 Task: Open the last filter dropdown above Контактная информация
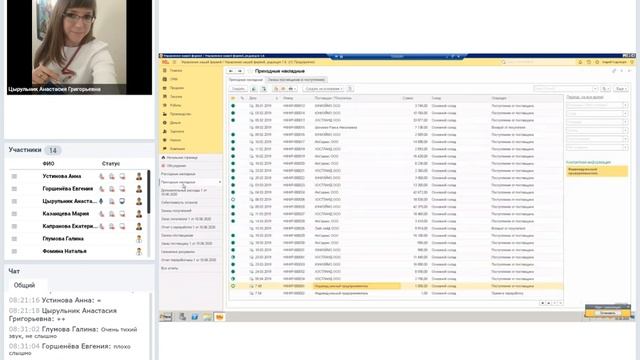[x=625, y=147]
